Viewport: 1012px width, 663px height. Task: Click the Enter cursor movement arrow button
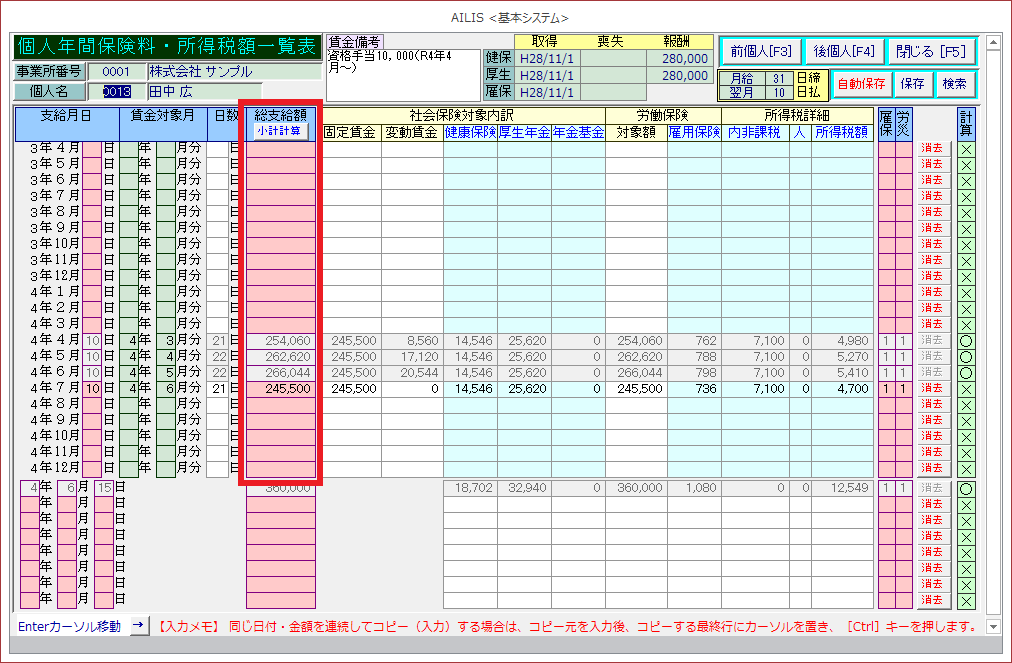pyautogui.click(x=139, y=626)
